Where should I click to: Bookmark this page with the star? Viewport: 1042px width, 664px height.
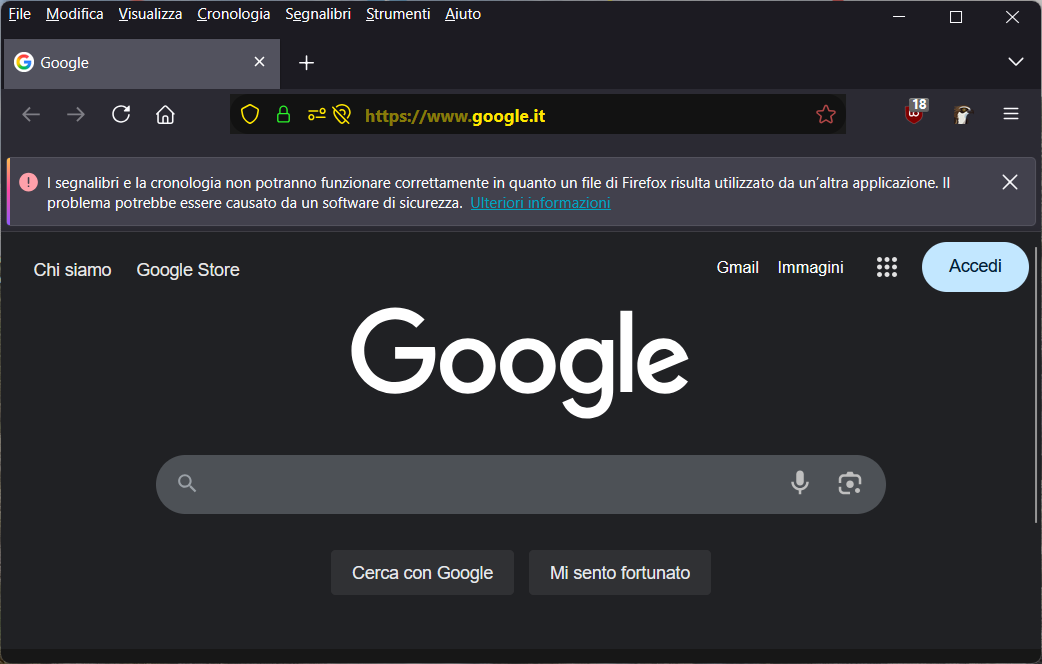826,114
